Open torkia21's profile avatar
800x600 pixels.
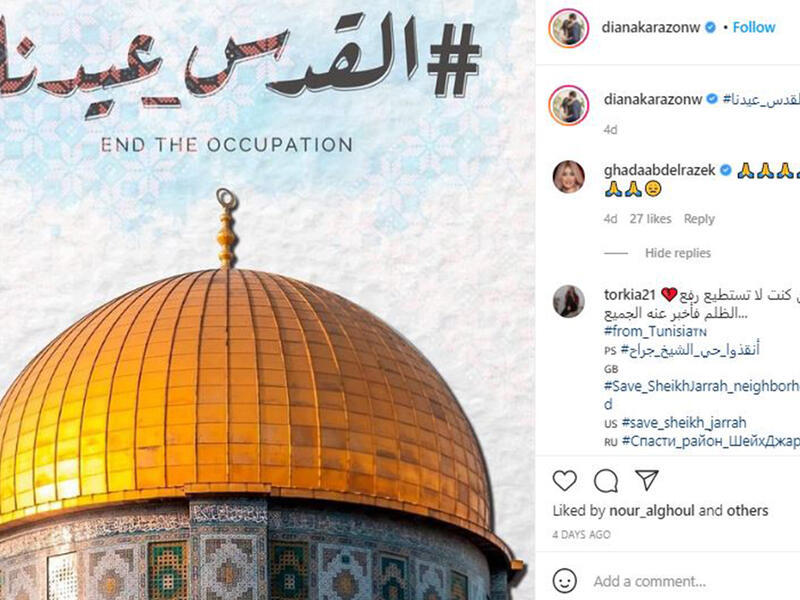coord(569,301)
